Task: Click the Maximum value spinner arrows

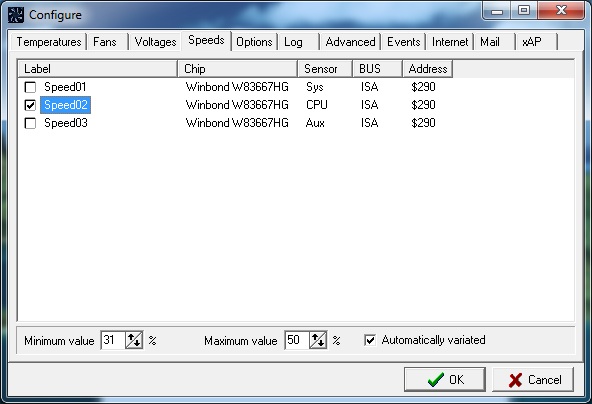Action: 318,340
